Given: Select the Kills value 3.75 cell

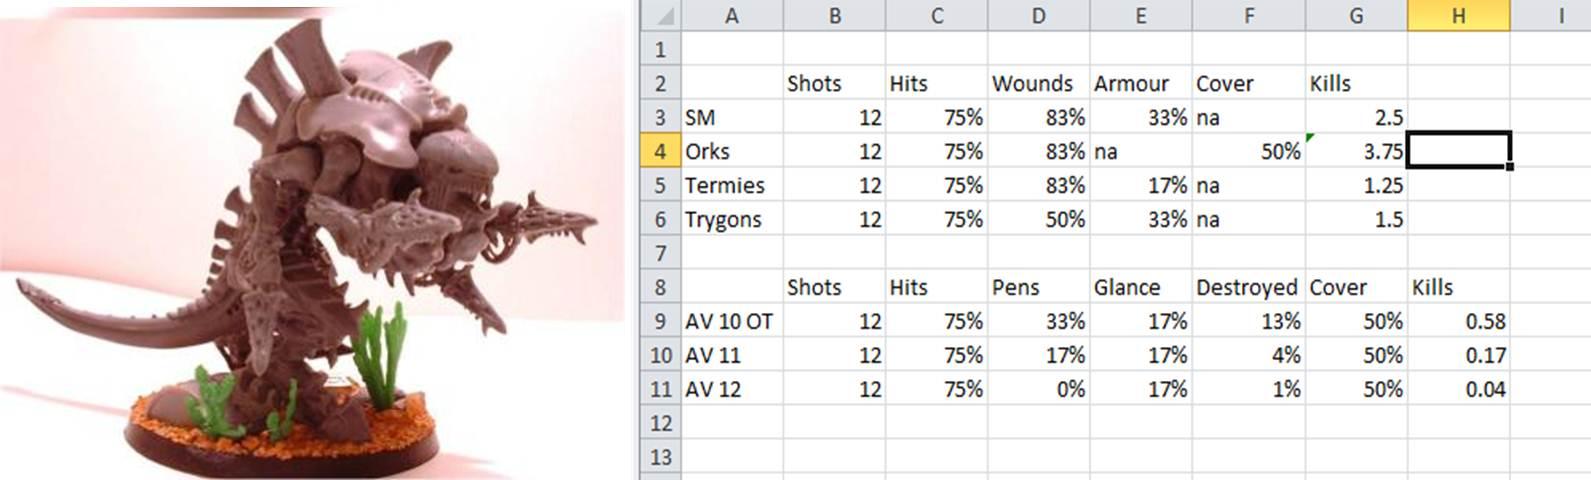Looking at the screenshot, I should tap(1356, 151).
